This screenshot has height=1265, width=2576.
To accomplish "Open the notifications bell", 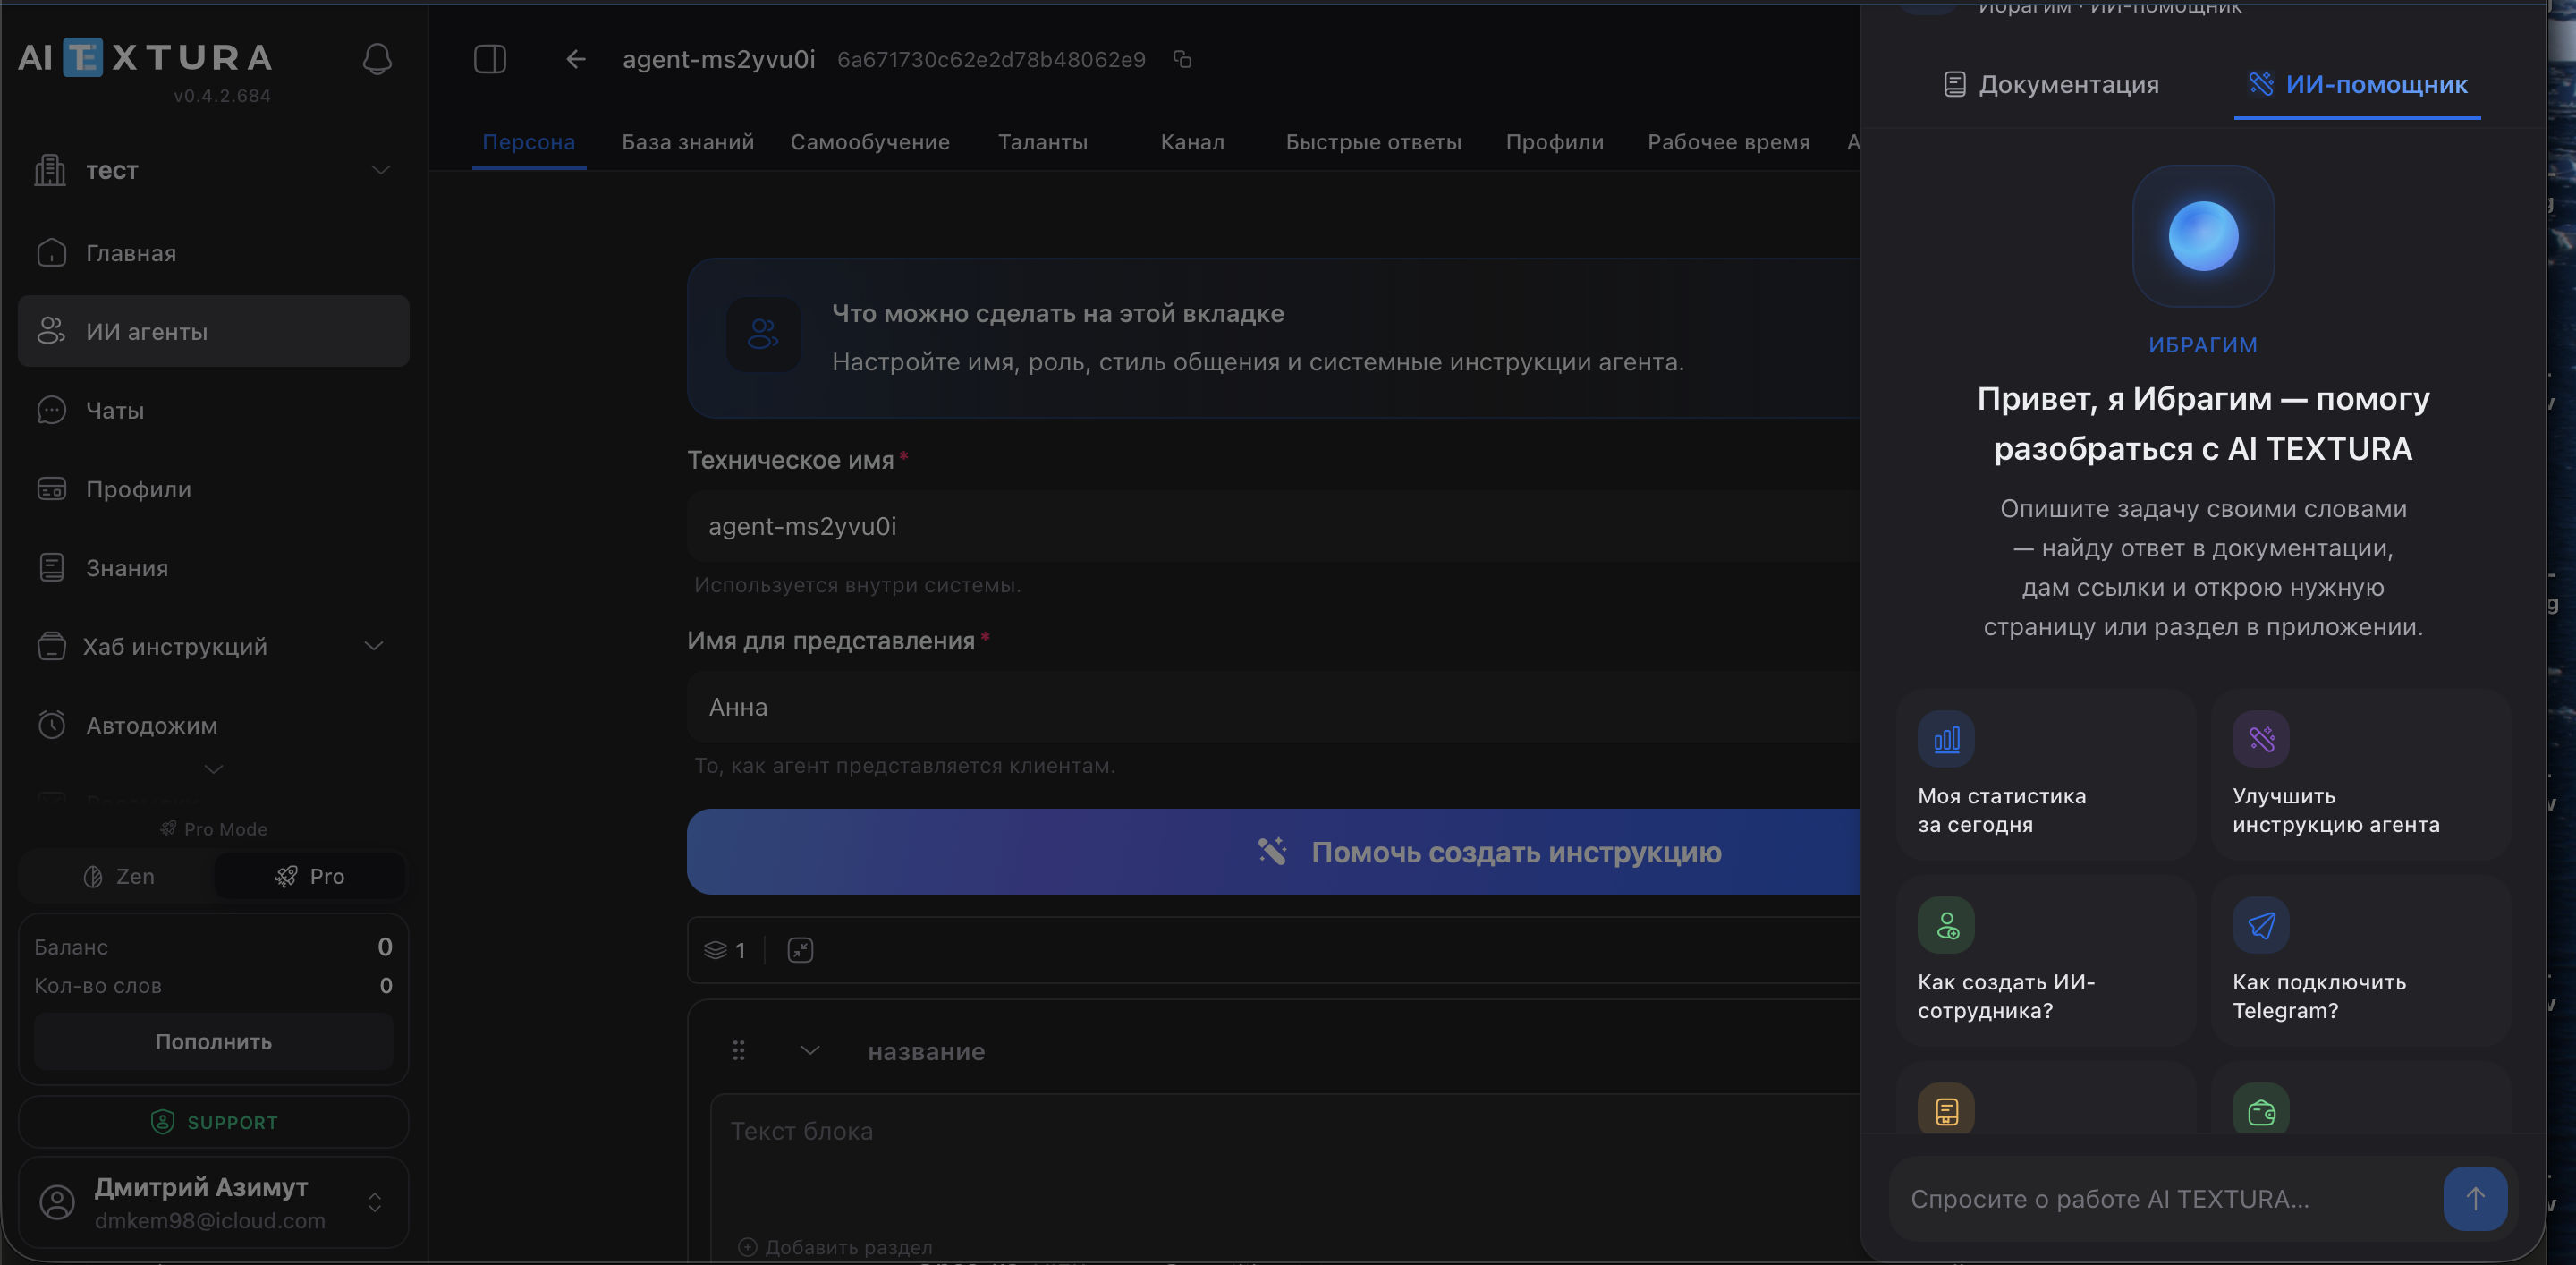I will coord(377,59).
